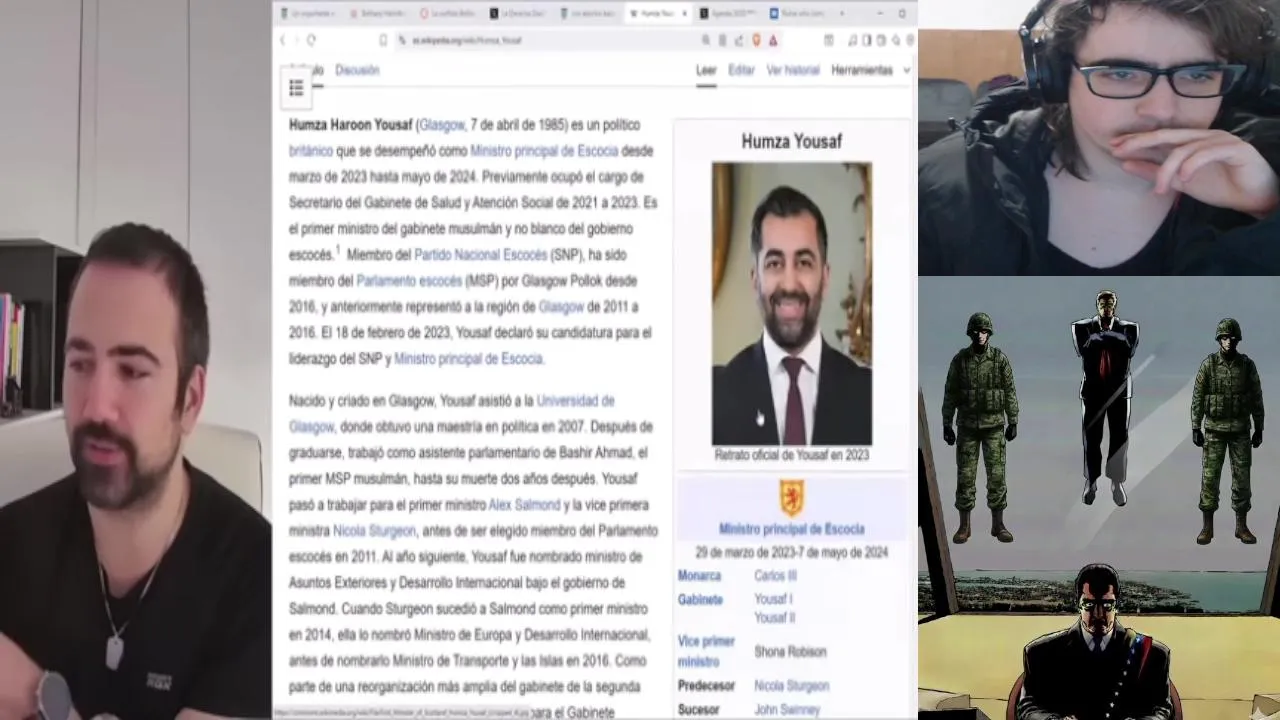Switch to the Bethany Hamilton browser tab

[x=378, y=13]
